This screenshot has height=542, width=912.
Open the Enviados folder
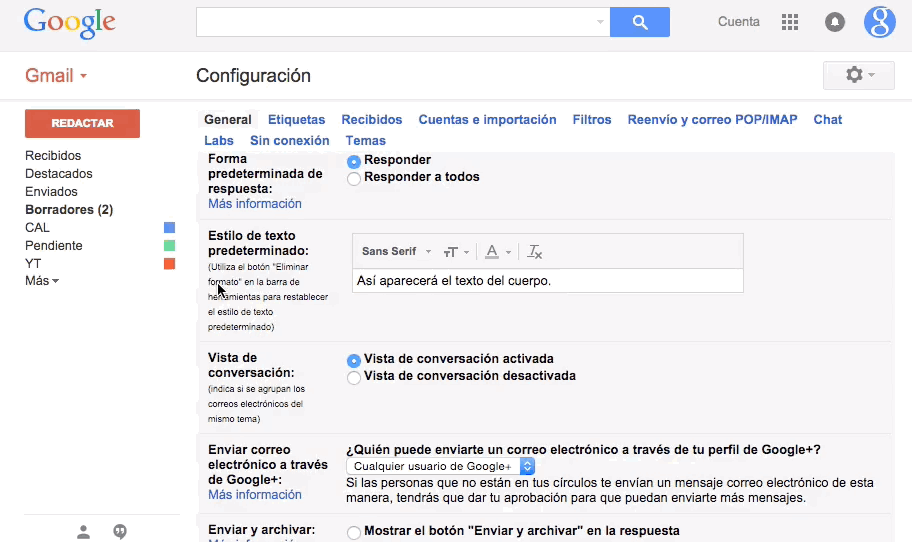[x=51, y=191]
